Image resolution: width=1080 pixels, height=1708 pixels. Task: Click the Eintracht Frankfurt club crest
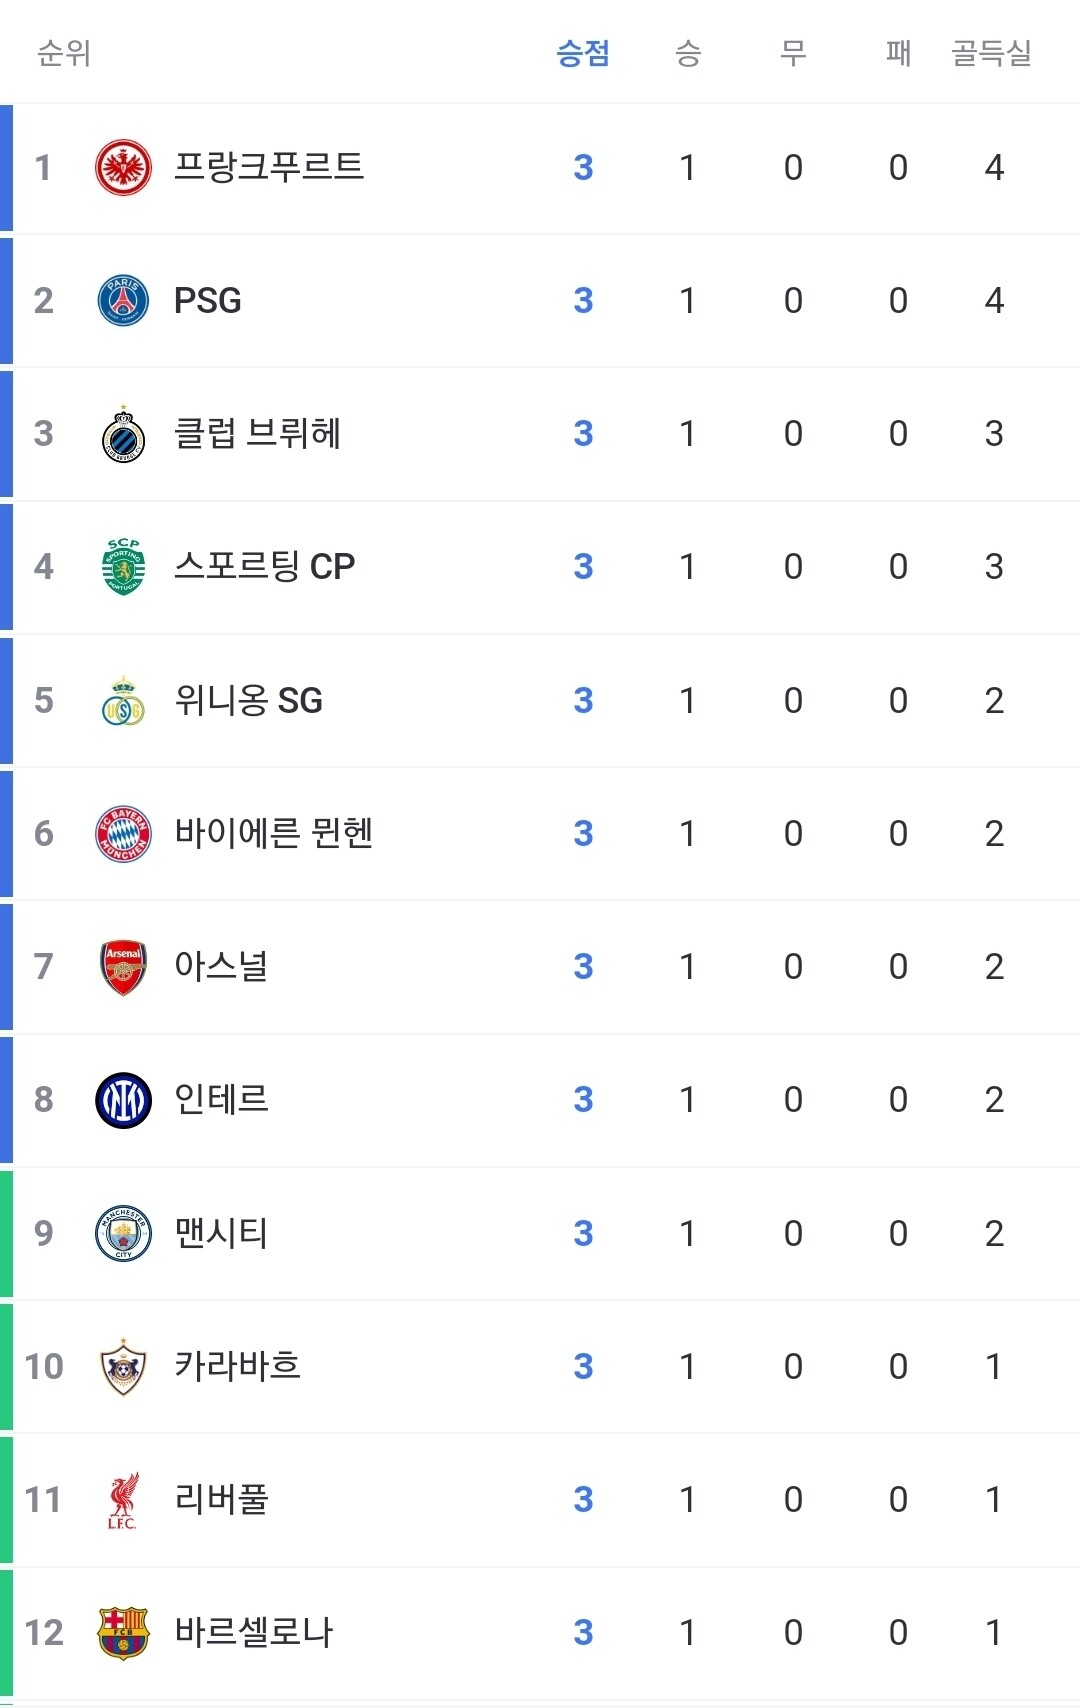click(123, 167)
